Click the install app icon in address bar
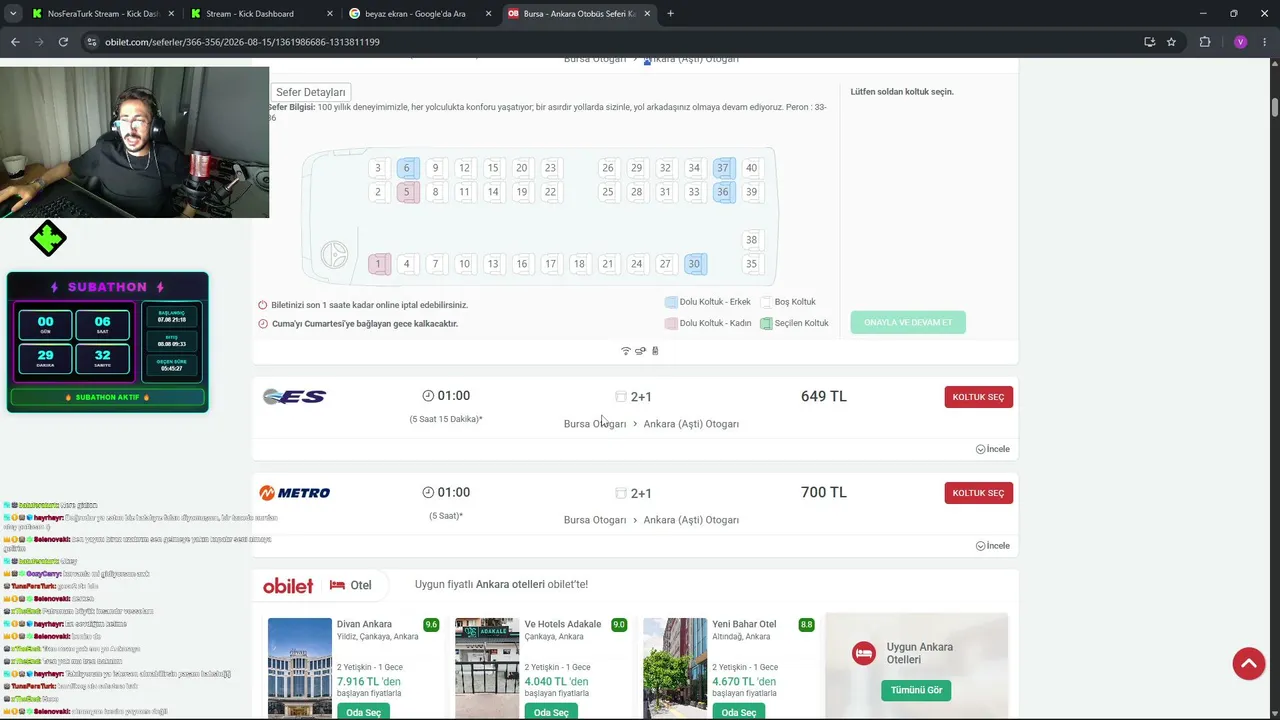This screenshot has width=1280, height=720. coord(1149,42)
